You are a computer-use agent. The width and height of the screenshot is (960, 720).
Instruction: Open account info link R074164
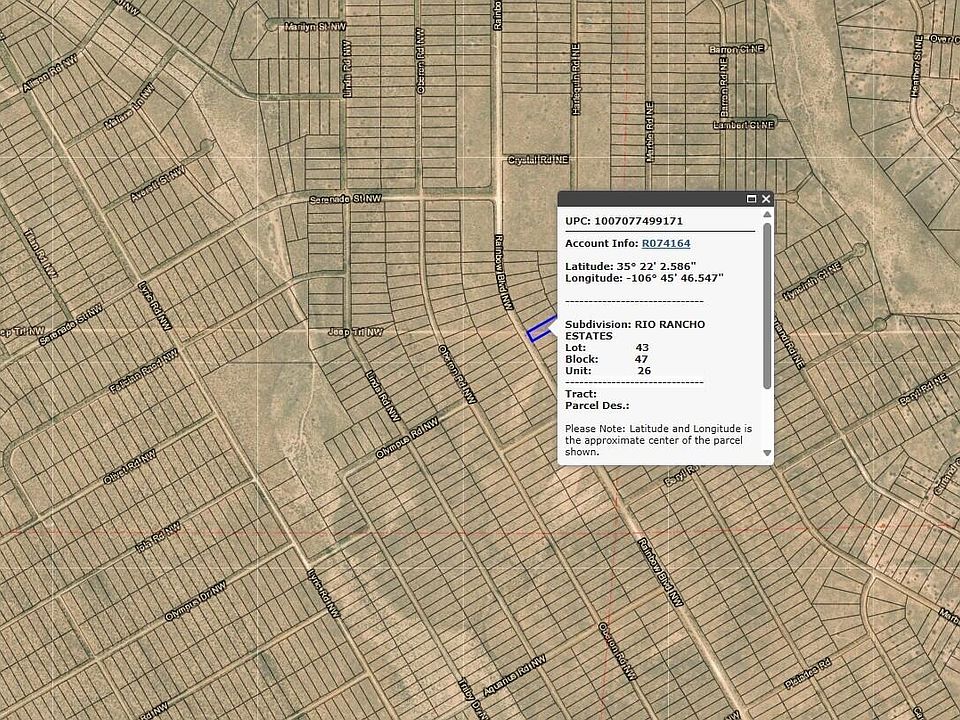pyautogui.click(x=666, y=244)
